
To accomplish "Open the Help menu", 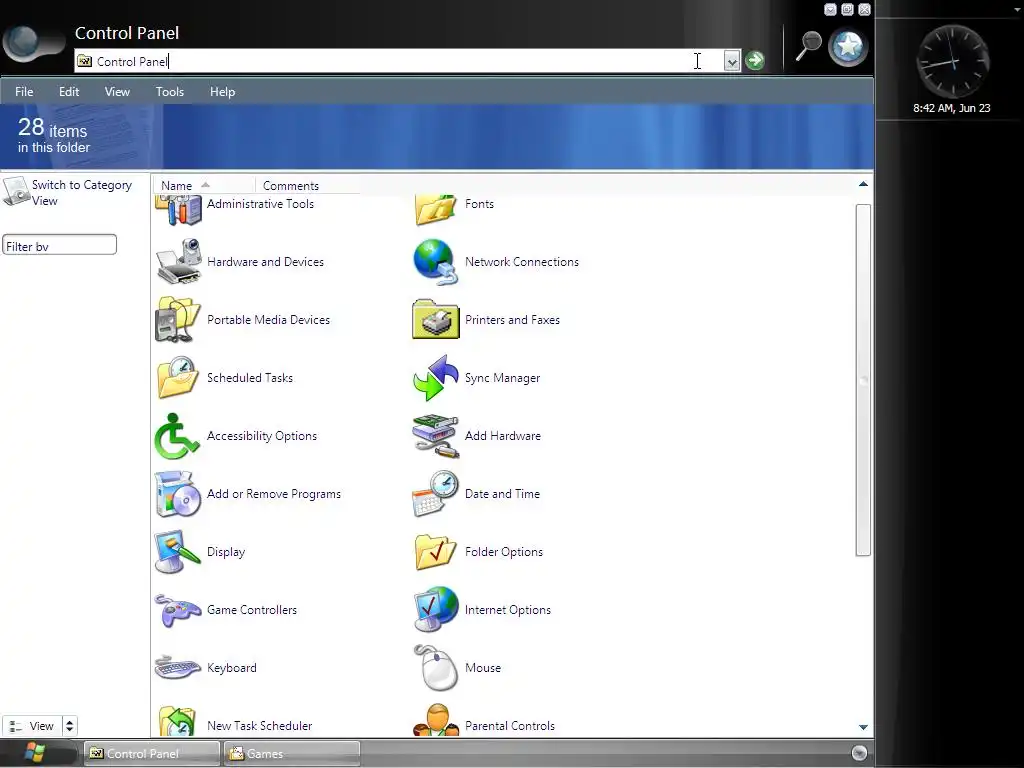I will pyautogui.click(x=222, y=92).
